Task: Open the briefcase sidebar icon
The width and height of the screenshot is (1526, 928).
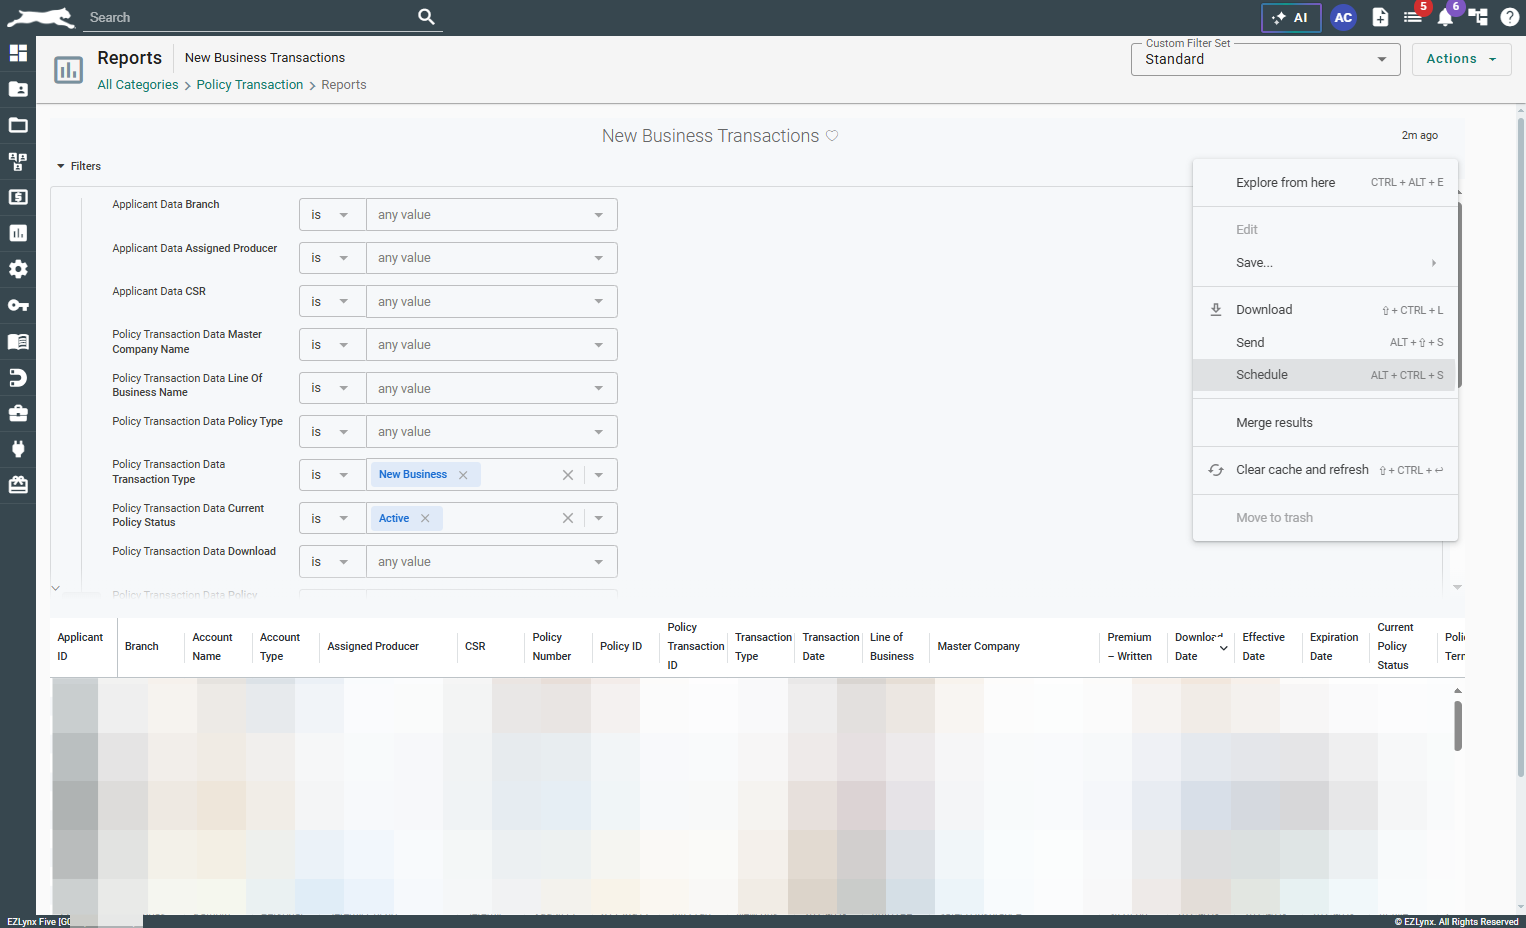Action: 18,413
